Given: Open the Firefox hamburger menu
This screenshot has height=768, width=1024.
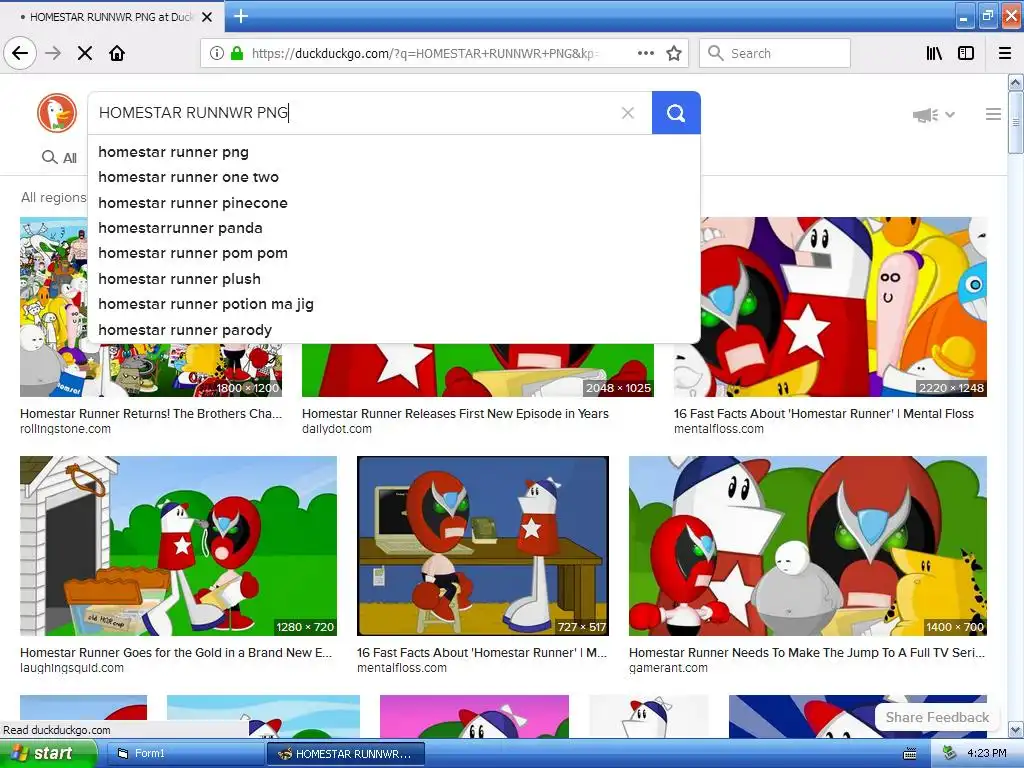Looking at the screenshot, I should coord(1005,53).
